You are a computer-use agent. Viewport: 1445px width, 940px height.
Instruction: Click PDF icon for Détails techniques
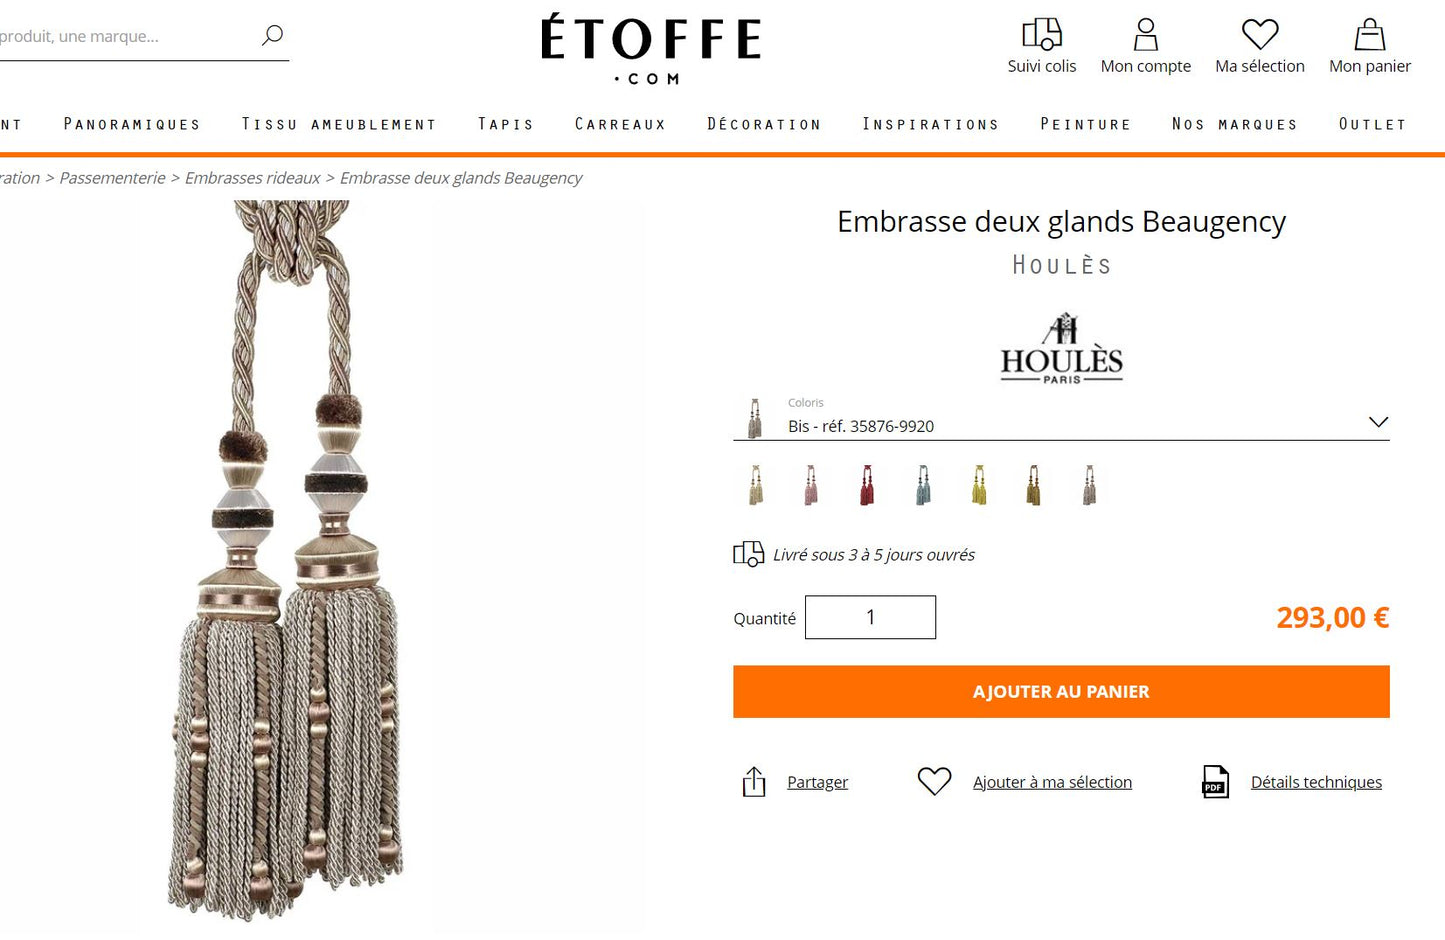[x=1215, y=782]
